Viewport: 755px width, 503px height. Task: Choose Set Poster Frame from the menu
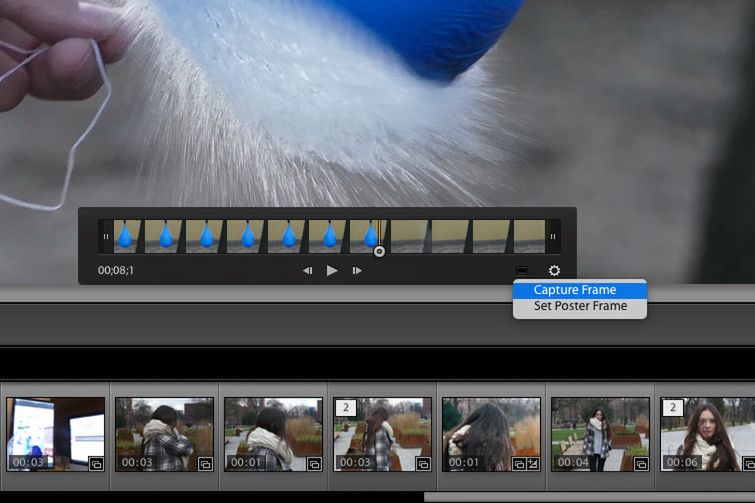580,306
